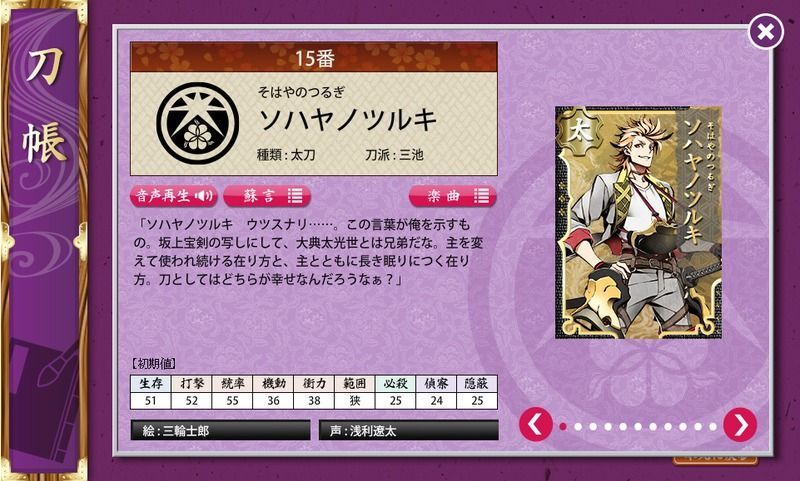
Task: Click the 太 sword-type badge on card
Action: (578, 132)
